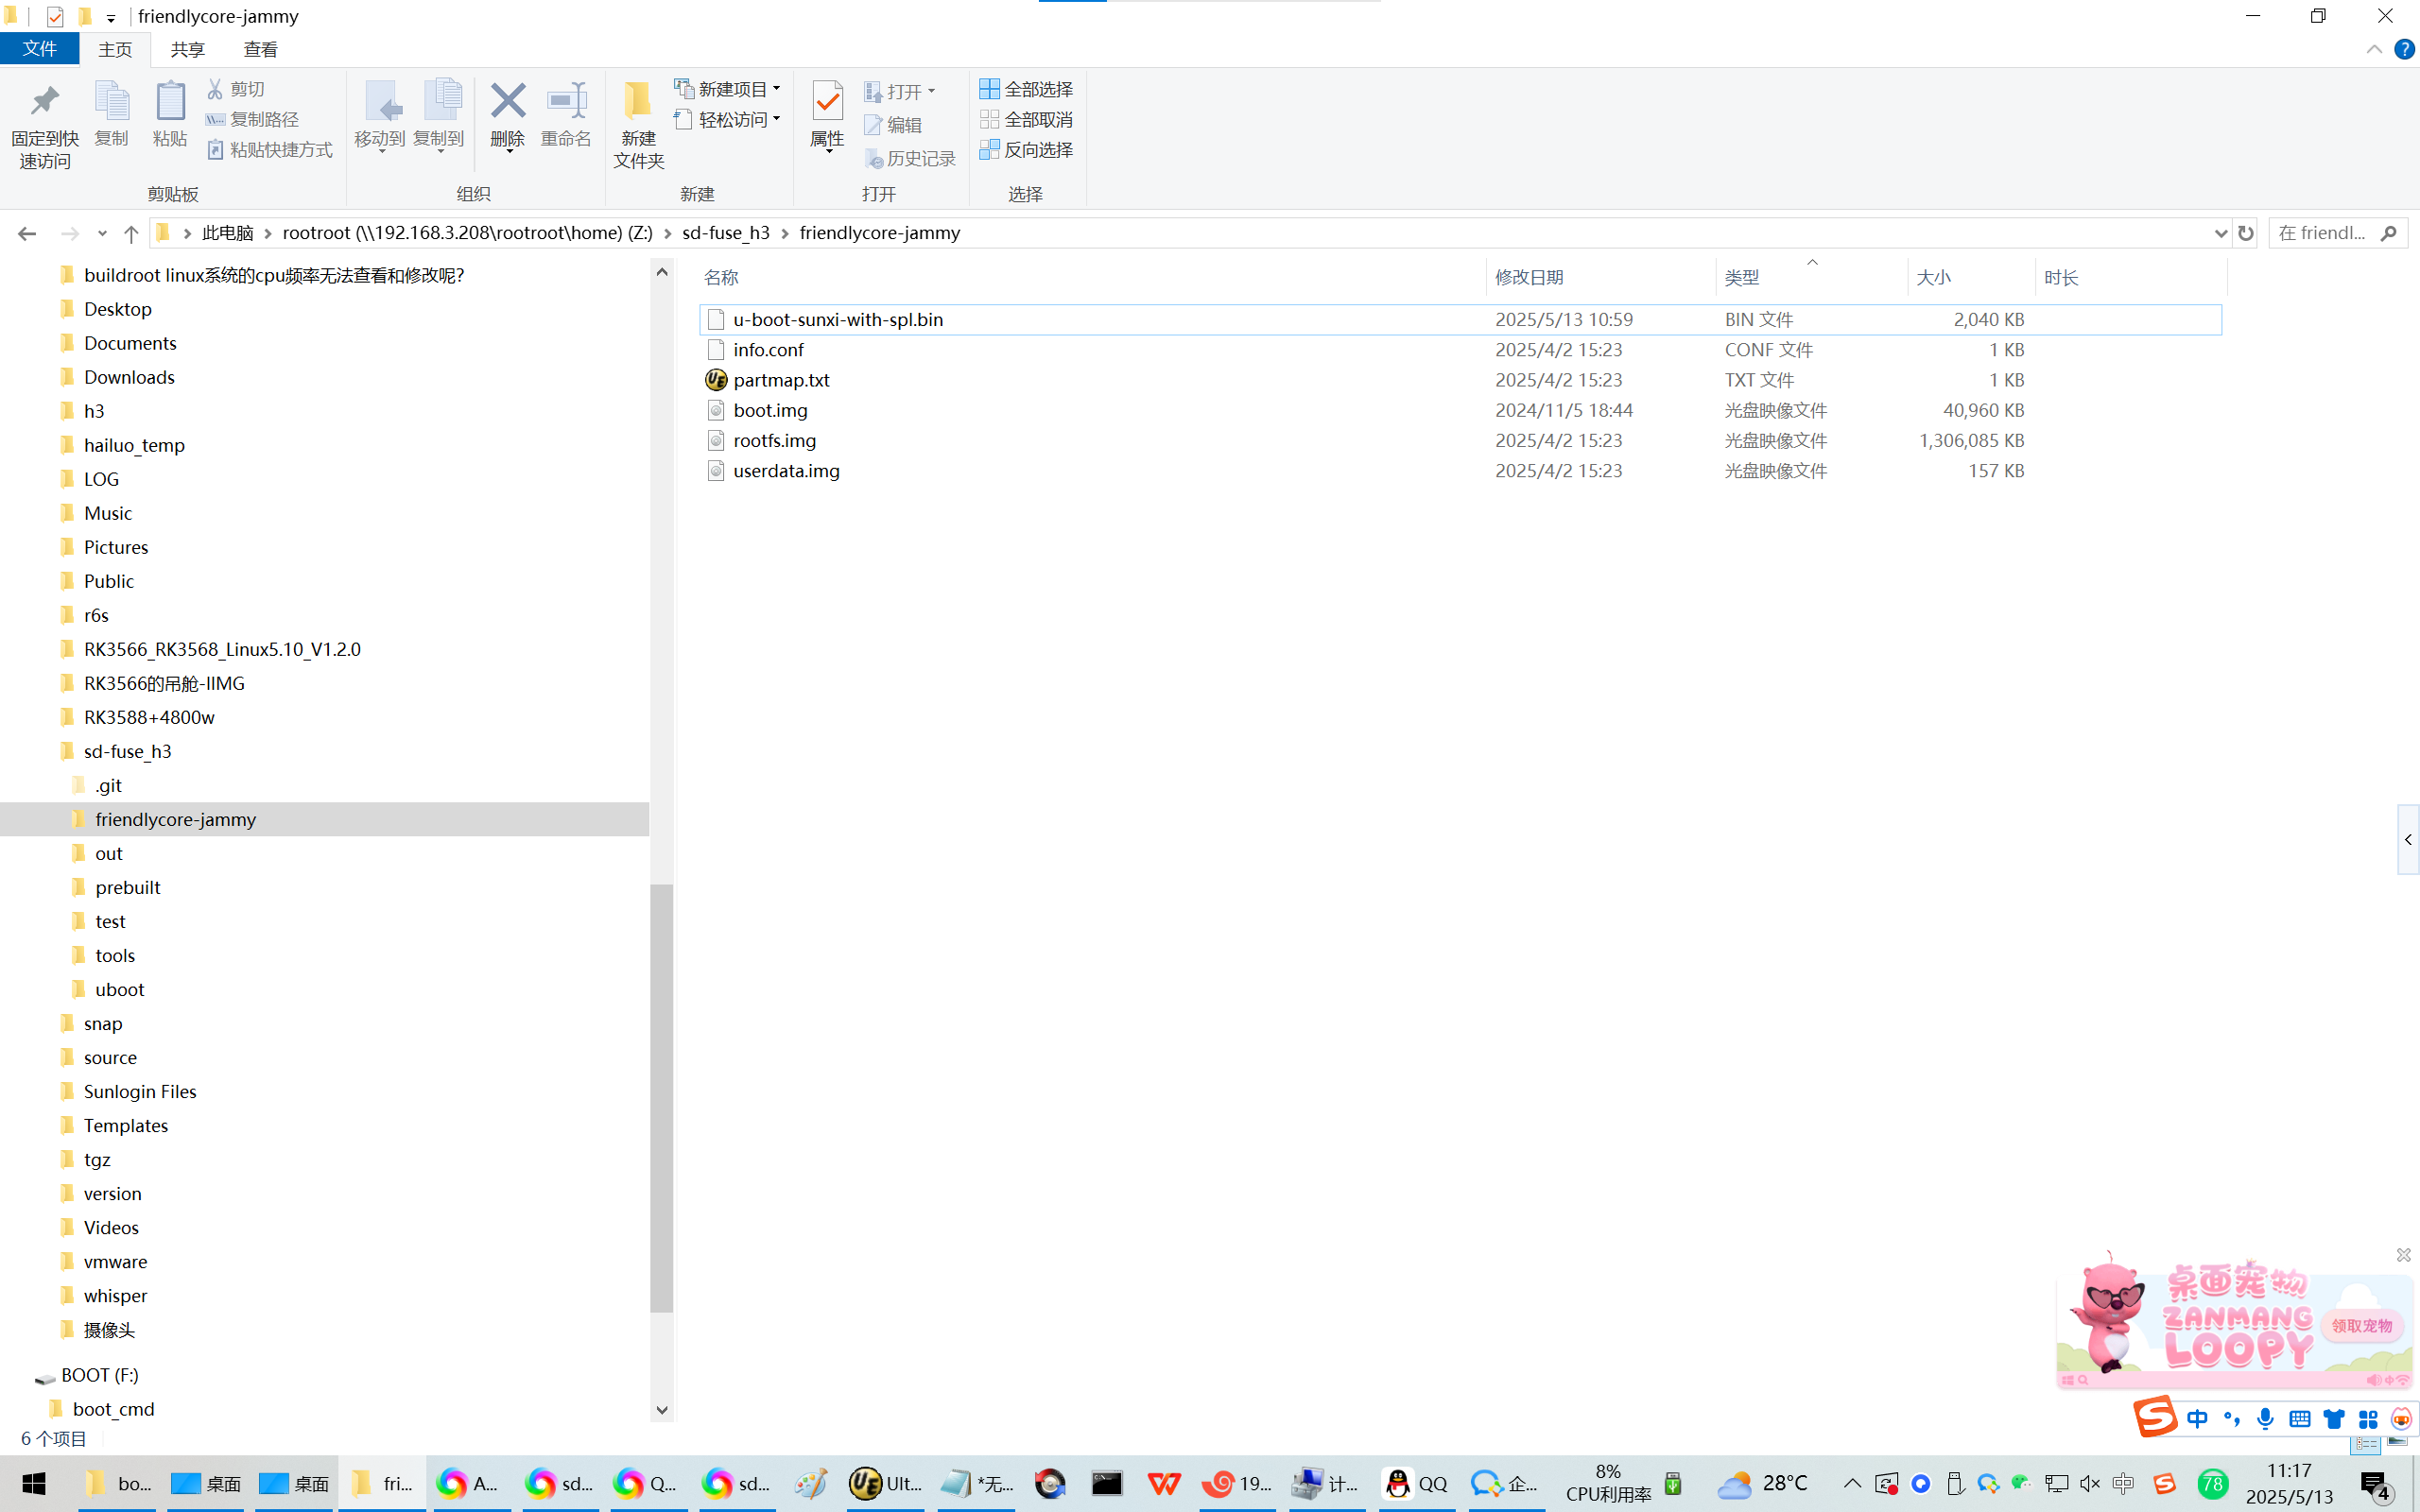Open the help question mark icon
The image size is (2420, 1512).
pos(2404,49)
